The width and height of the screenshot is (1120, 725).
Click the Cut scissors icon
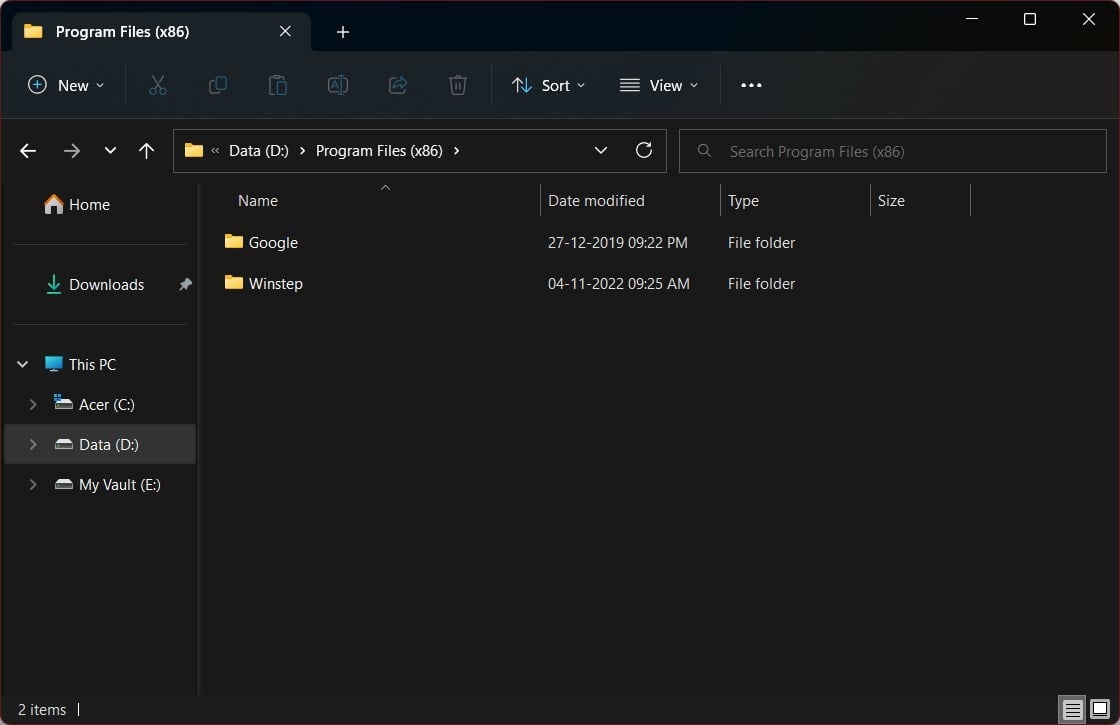click(157, 86)
